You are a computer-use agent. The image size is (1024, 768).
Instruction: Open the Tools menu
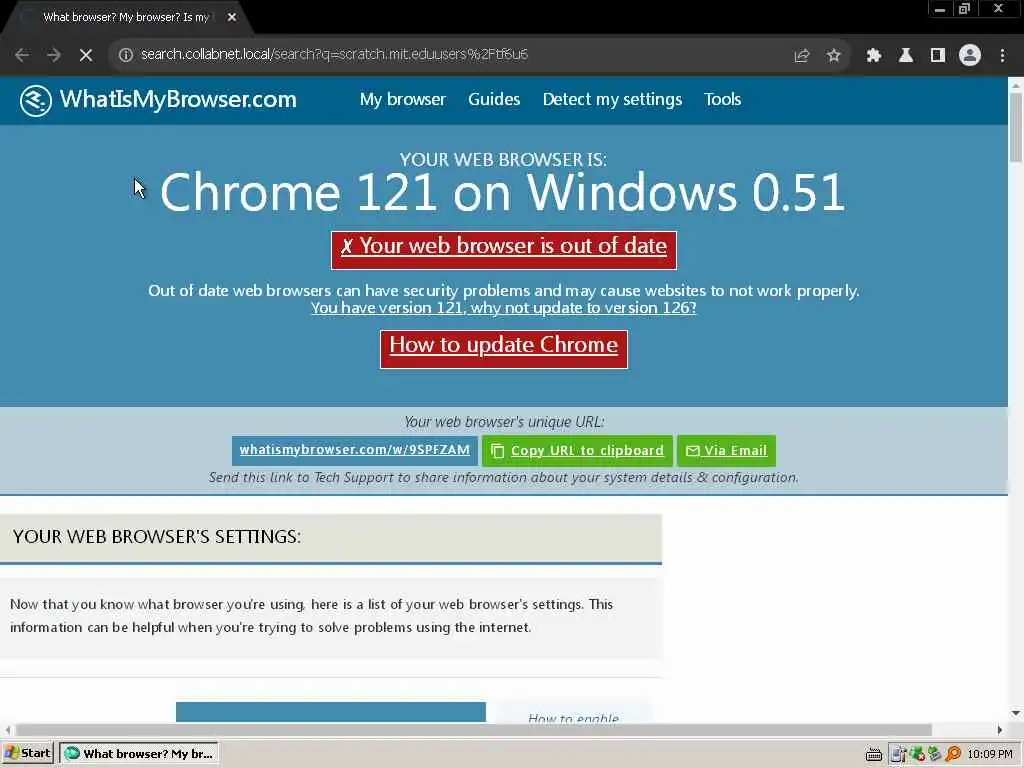(x=722, y=99)
